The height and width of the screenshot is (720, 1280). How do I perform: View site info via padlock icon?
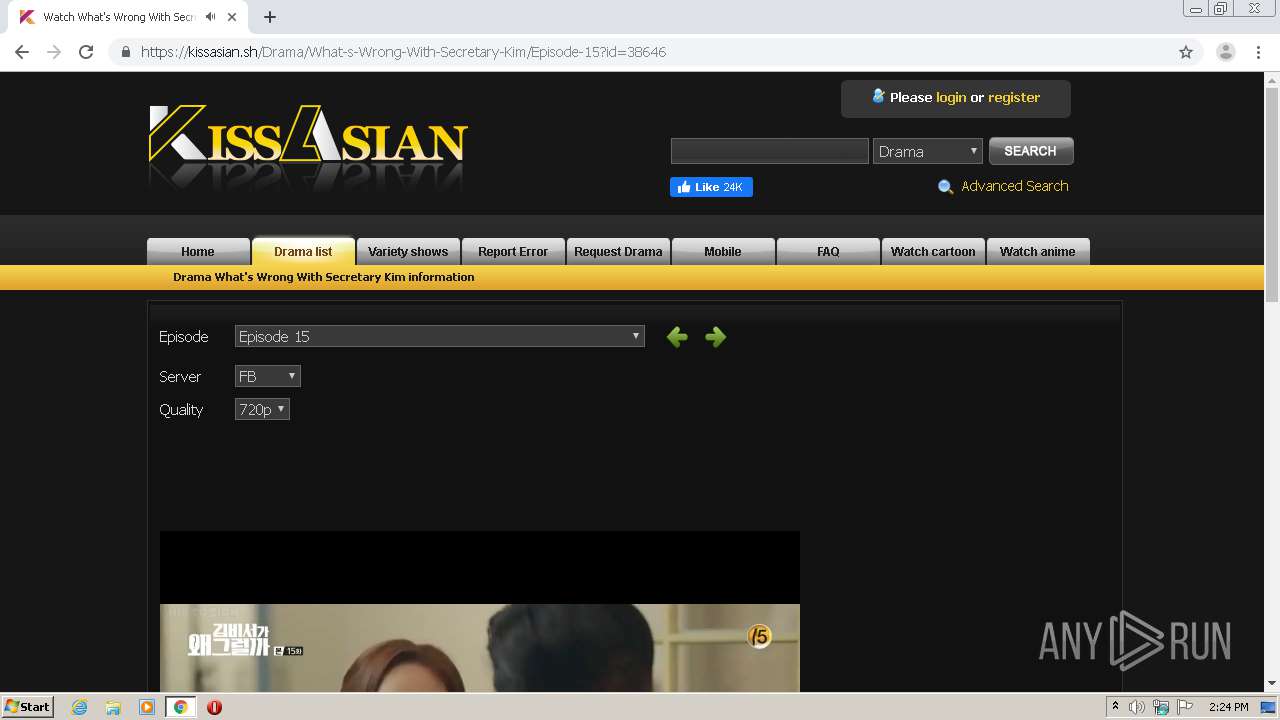(126, 52)
